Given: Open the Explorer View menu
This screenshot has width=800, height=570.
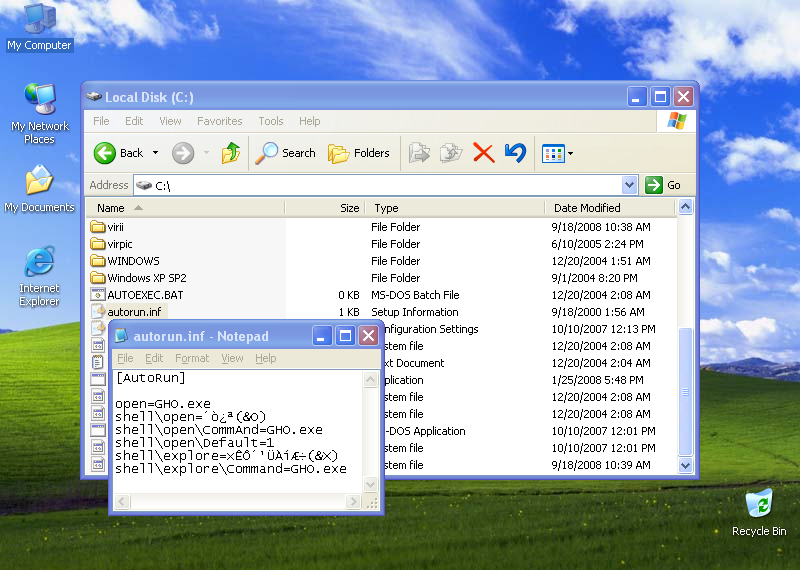Looking at the screenshot, I should coord(170,121).
